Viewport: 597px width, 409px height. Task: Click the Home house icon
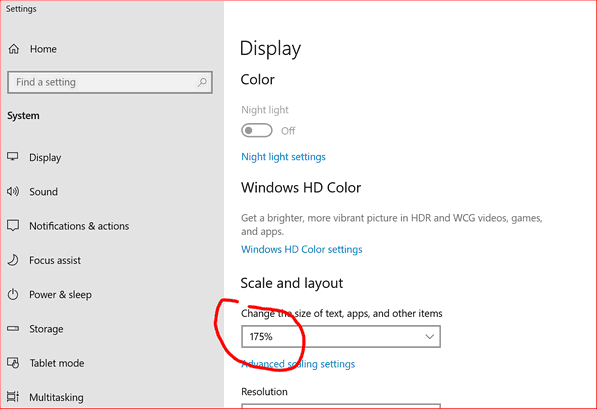coord(14,49)
